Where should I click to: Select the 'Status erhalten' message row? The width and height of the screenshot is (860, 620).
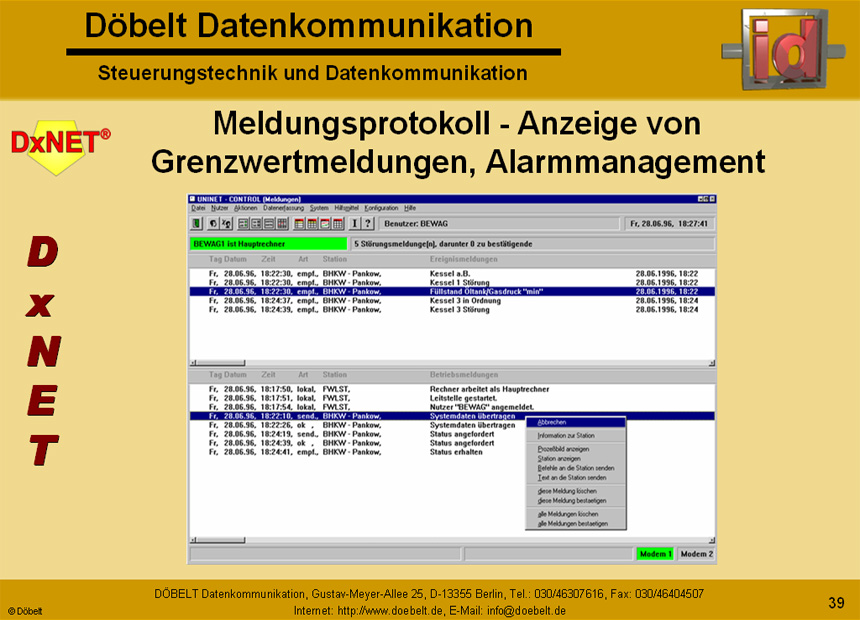[358, 452]
